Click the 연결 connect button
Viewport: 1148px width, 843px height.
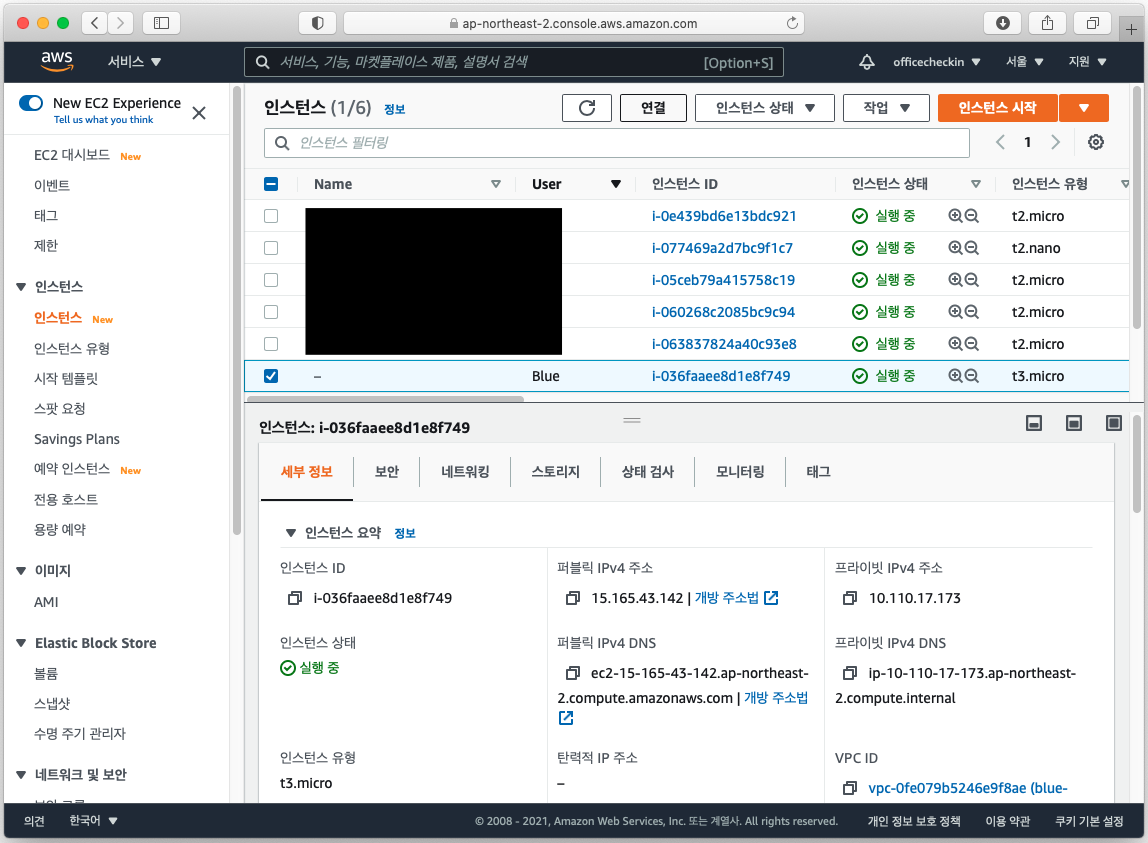[x=653, y=108]
